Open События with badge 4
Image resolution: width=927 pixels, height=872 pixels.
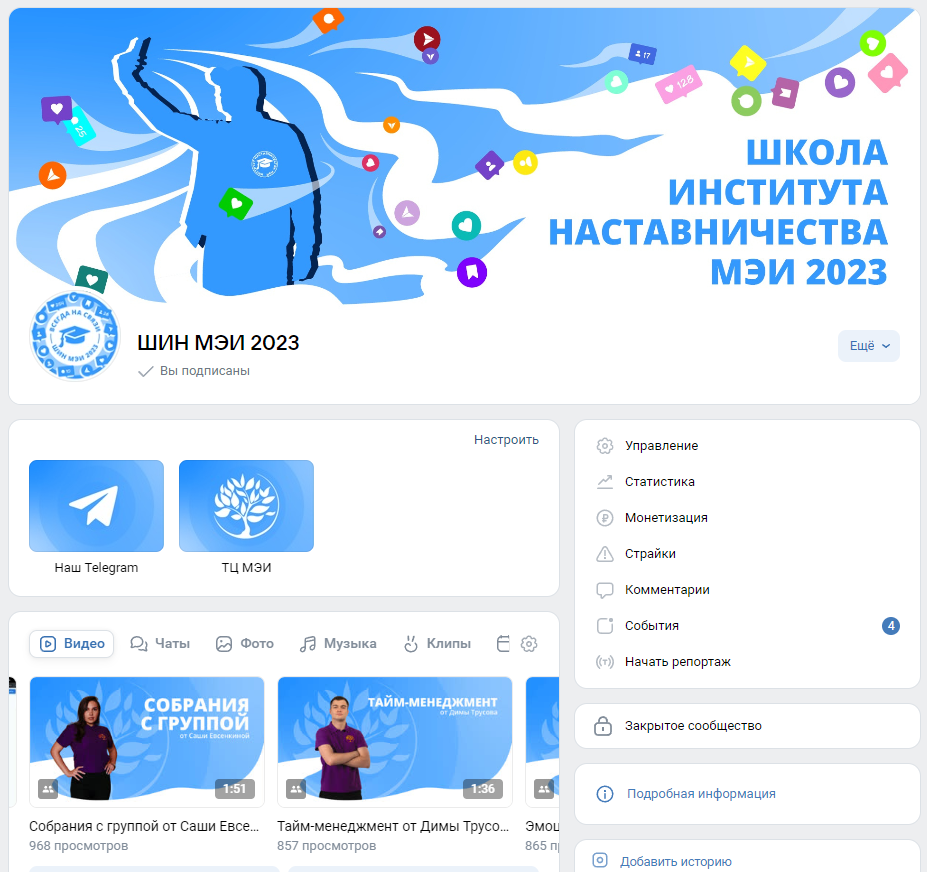(x=652, y=626)
